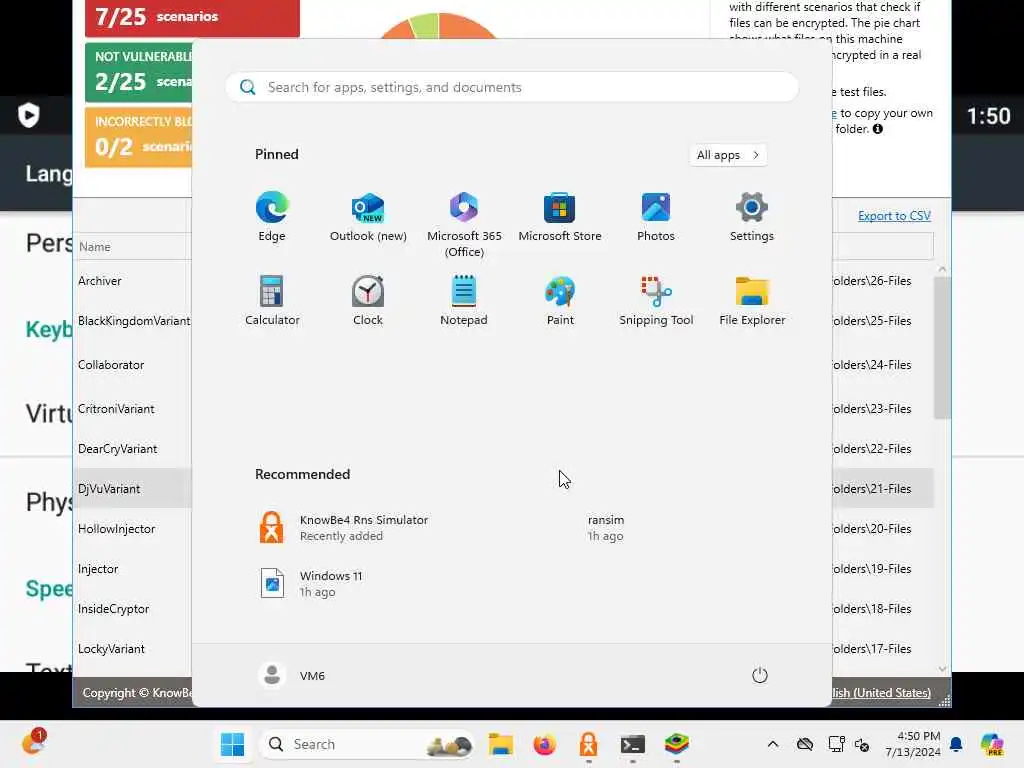Open File Explorer from taskbar
This screenshot has height=768, width=1024.
501,744
